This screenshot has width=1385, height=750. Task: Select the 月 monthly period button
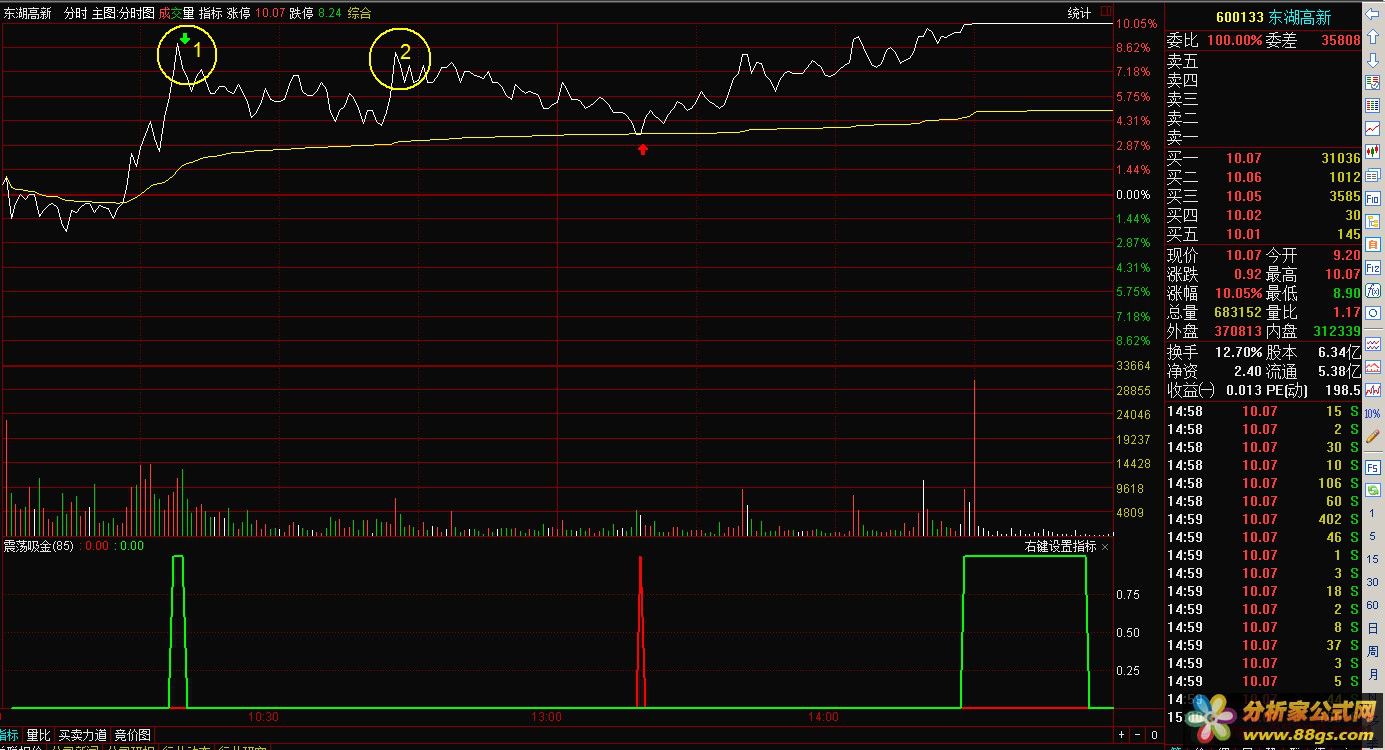tap(1373, 674)
